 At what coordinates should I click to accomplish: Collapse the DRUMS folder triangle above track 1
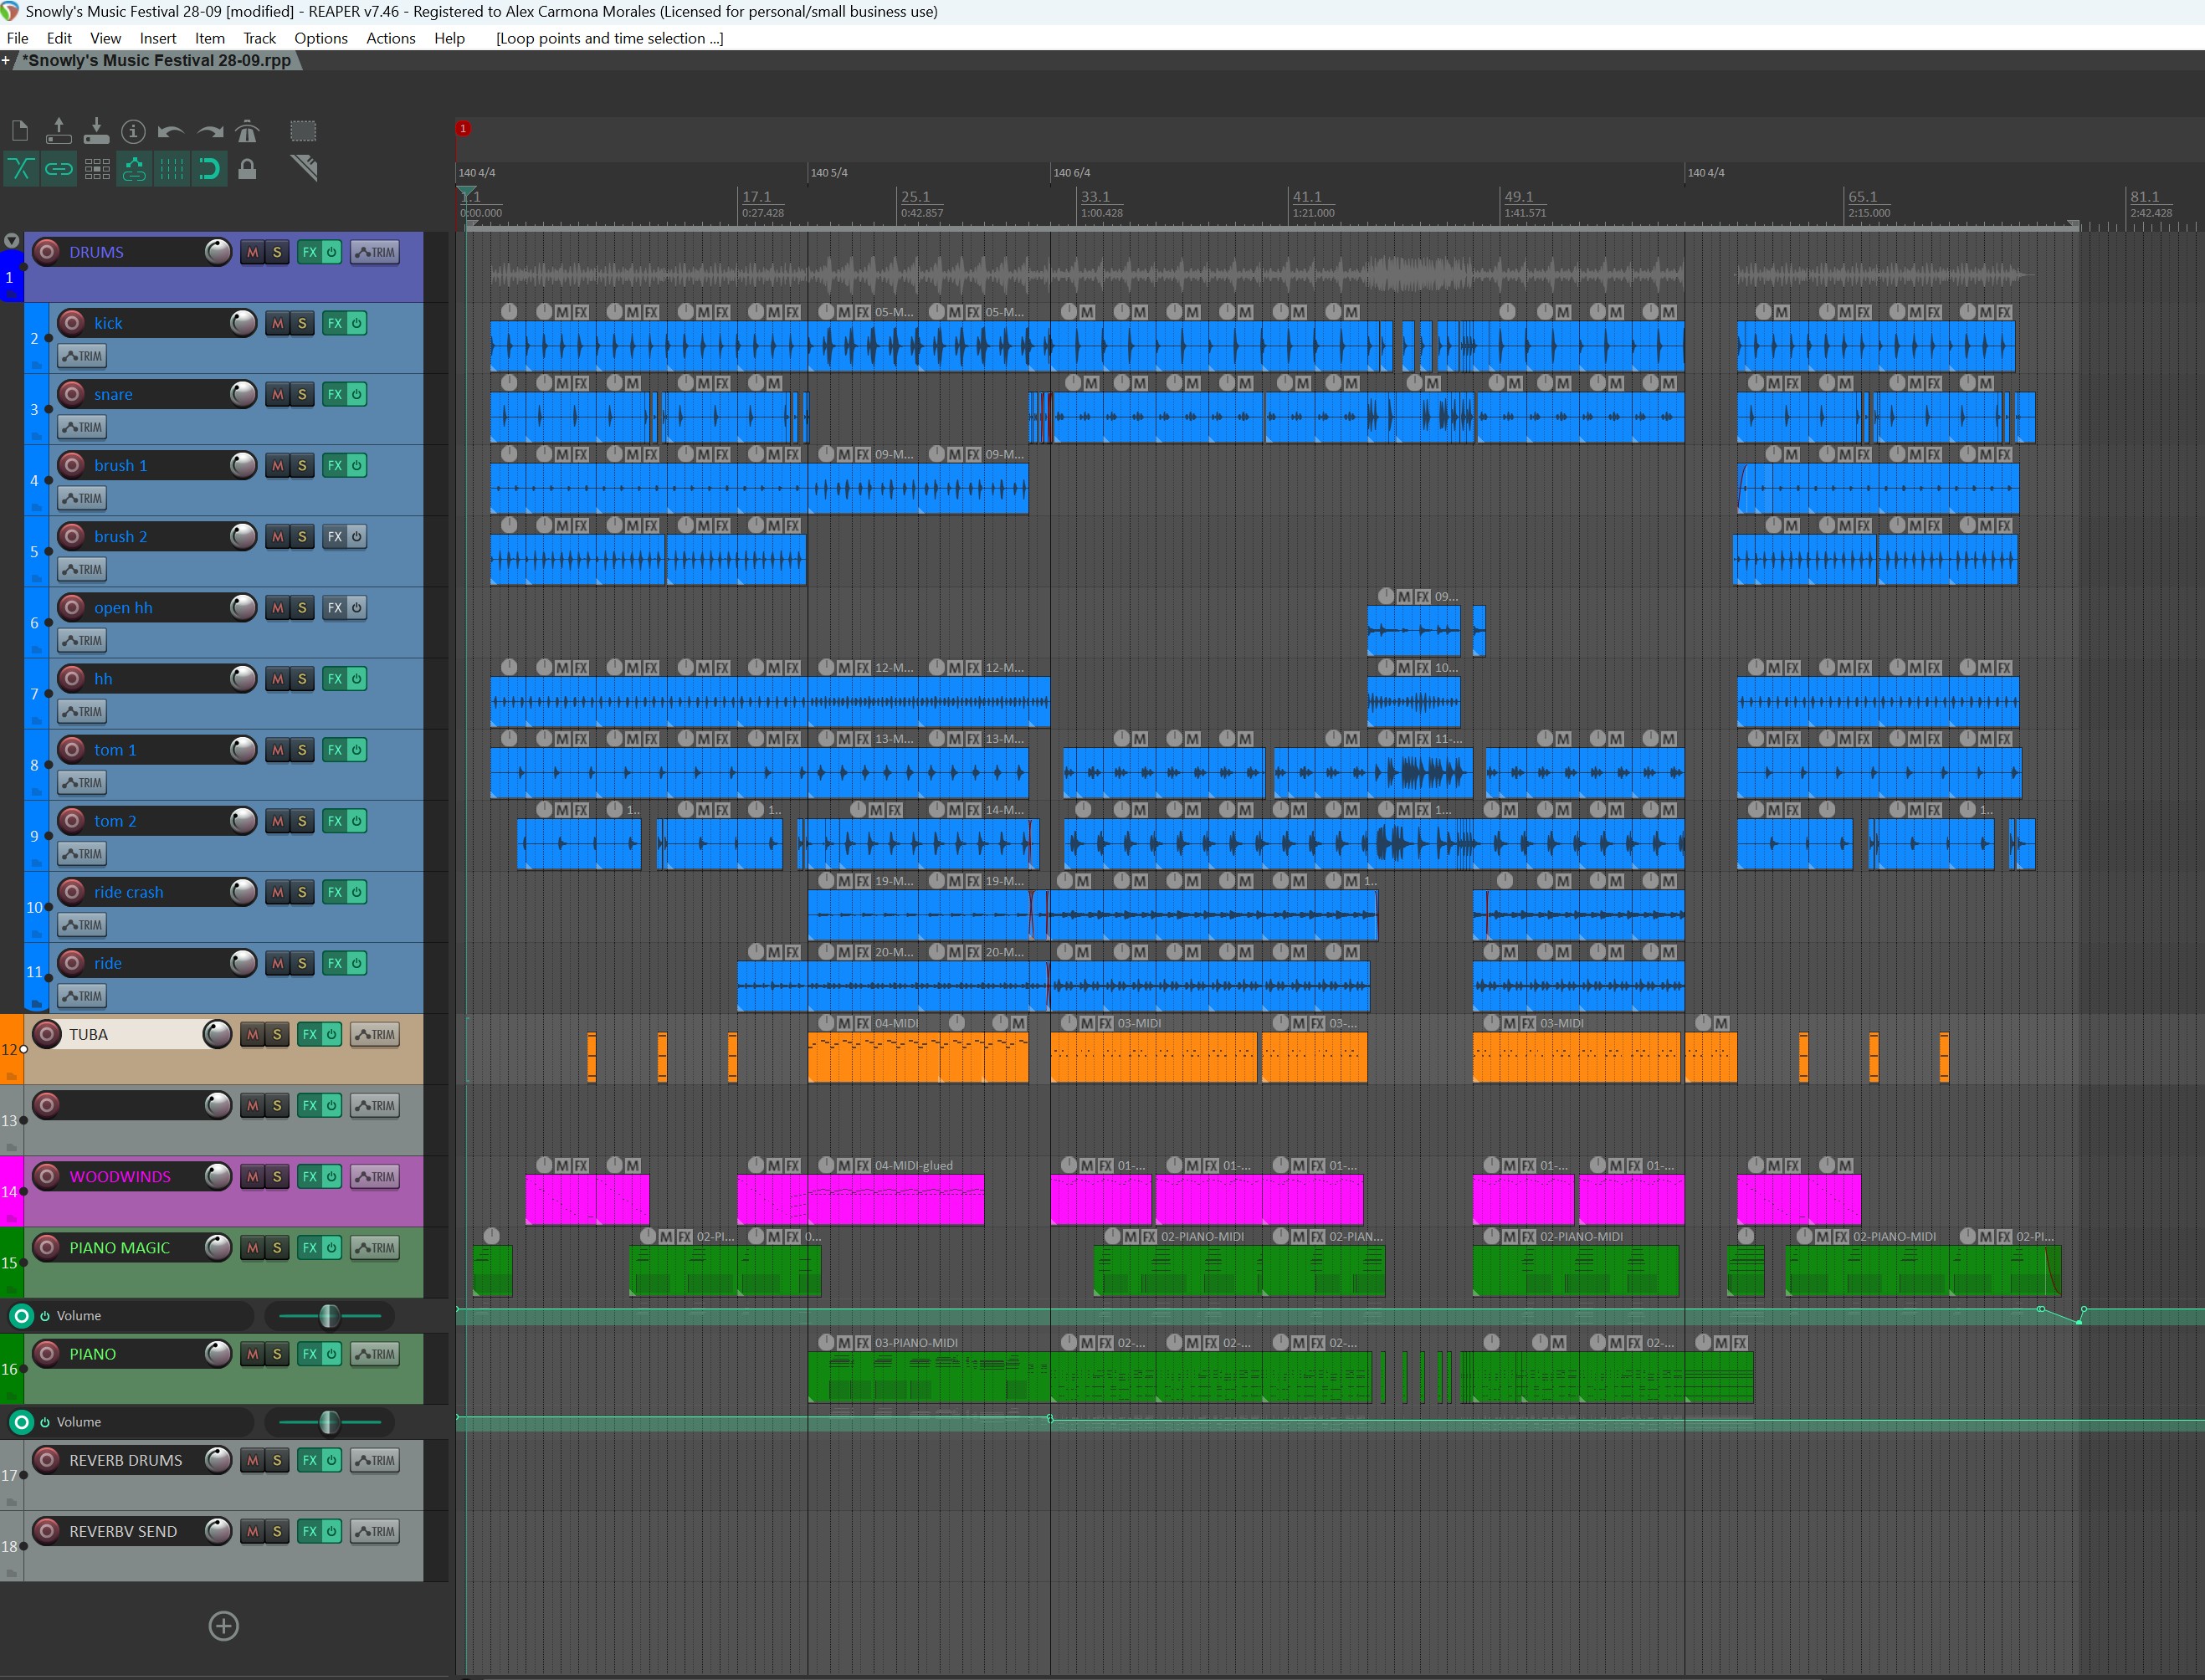click(11, 241)
